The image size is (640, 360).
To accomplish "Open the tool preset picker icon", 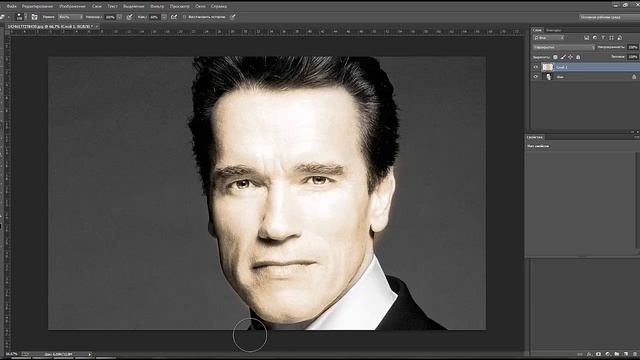I will click(4, 17).
